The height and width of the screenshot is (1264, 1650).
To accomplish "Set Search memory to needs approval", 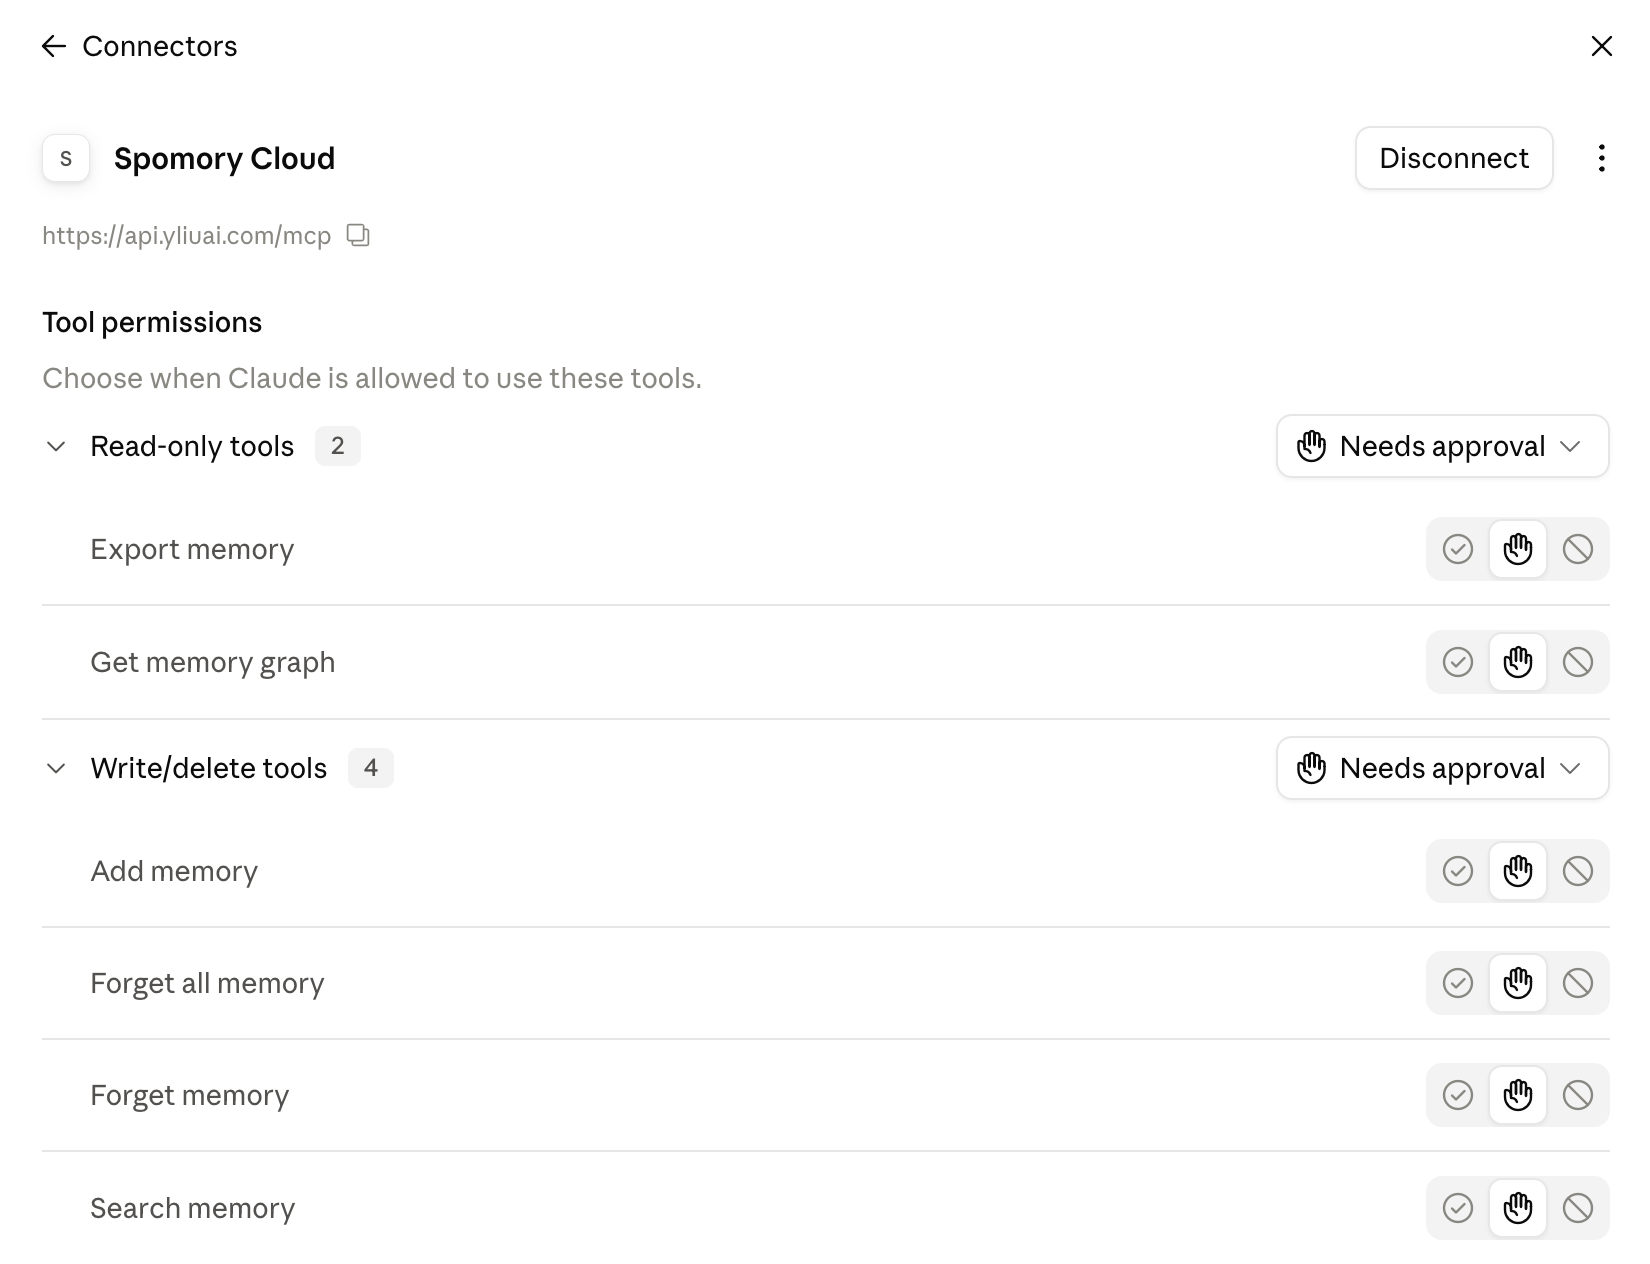I will (1518, 1208).
